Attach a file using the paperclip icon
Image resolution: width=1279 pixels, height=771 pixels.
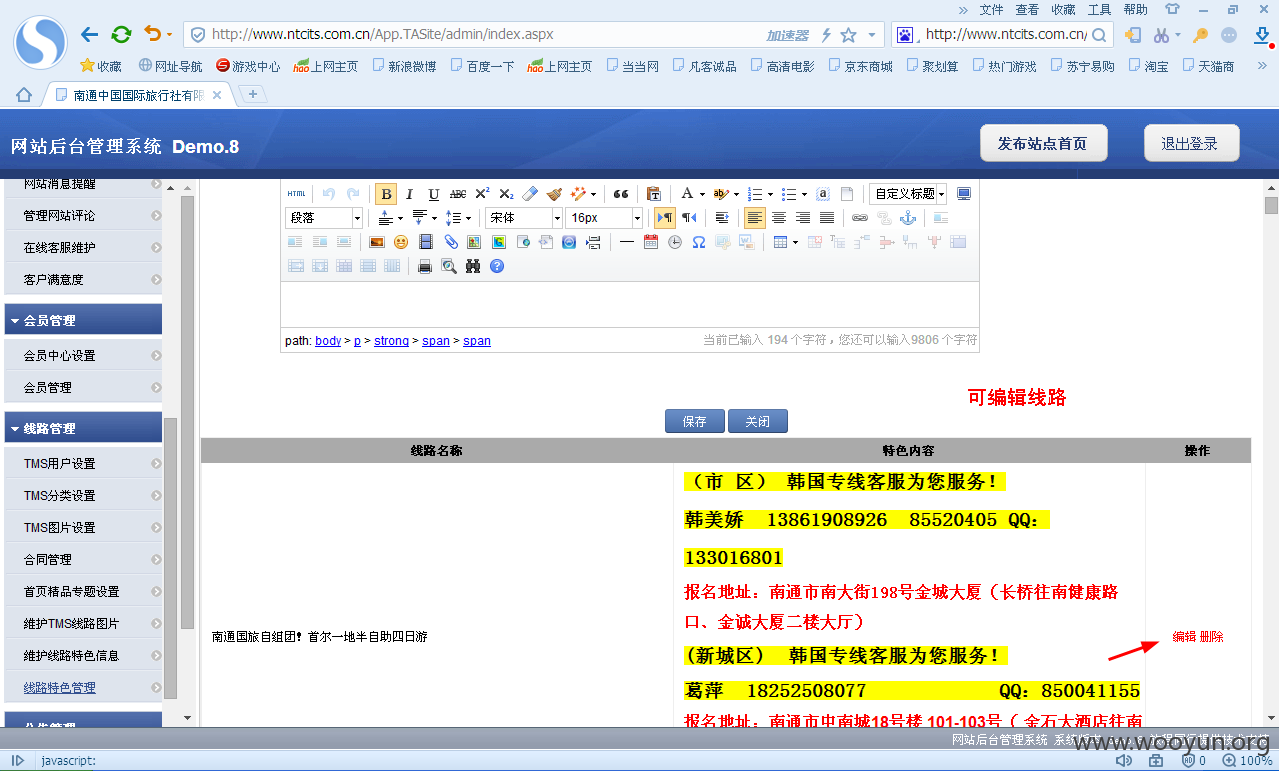[x=450, y=242]
